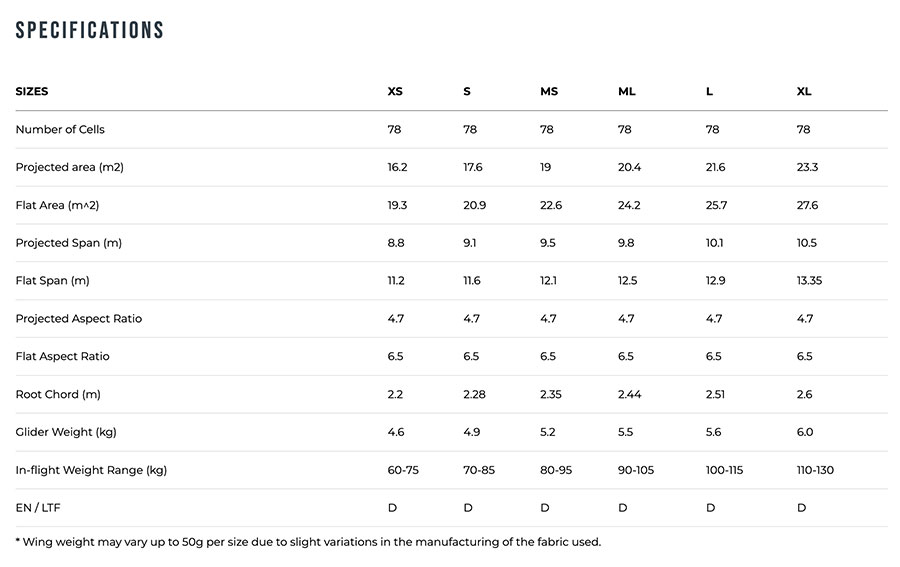
Task: Select the Projected area (m2) row label
Action: [70, 168]
